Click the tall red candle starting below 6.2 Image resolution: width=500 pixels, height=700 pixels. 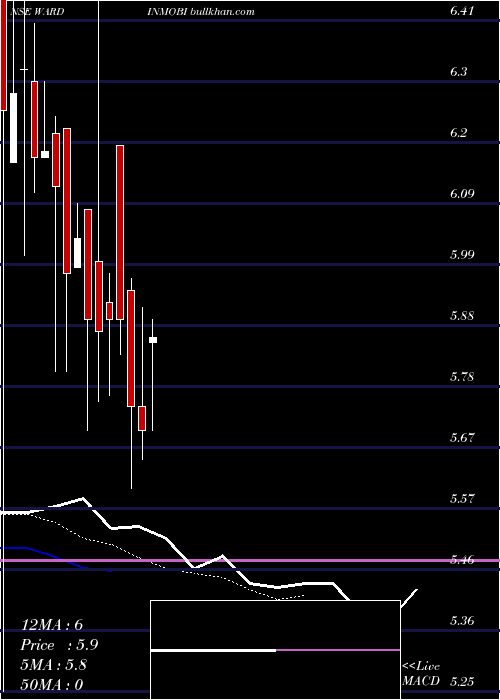[x=120, y=233]
